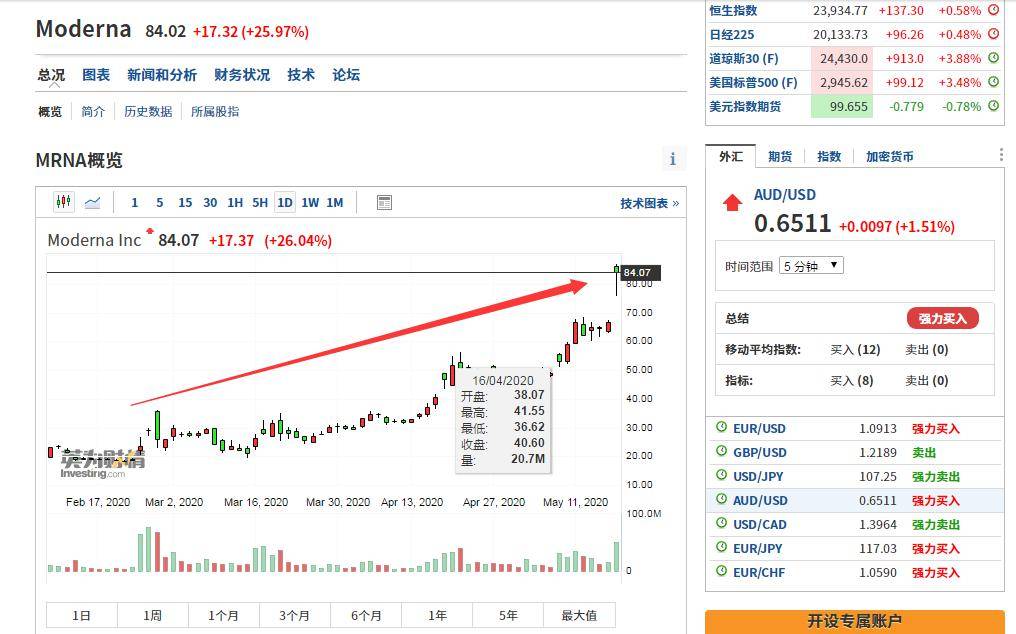
Task: Open the 时间范围 5 分钟 dropdown
Action: tap(811, 266)
